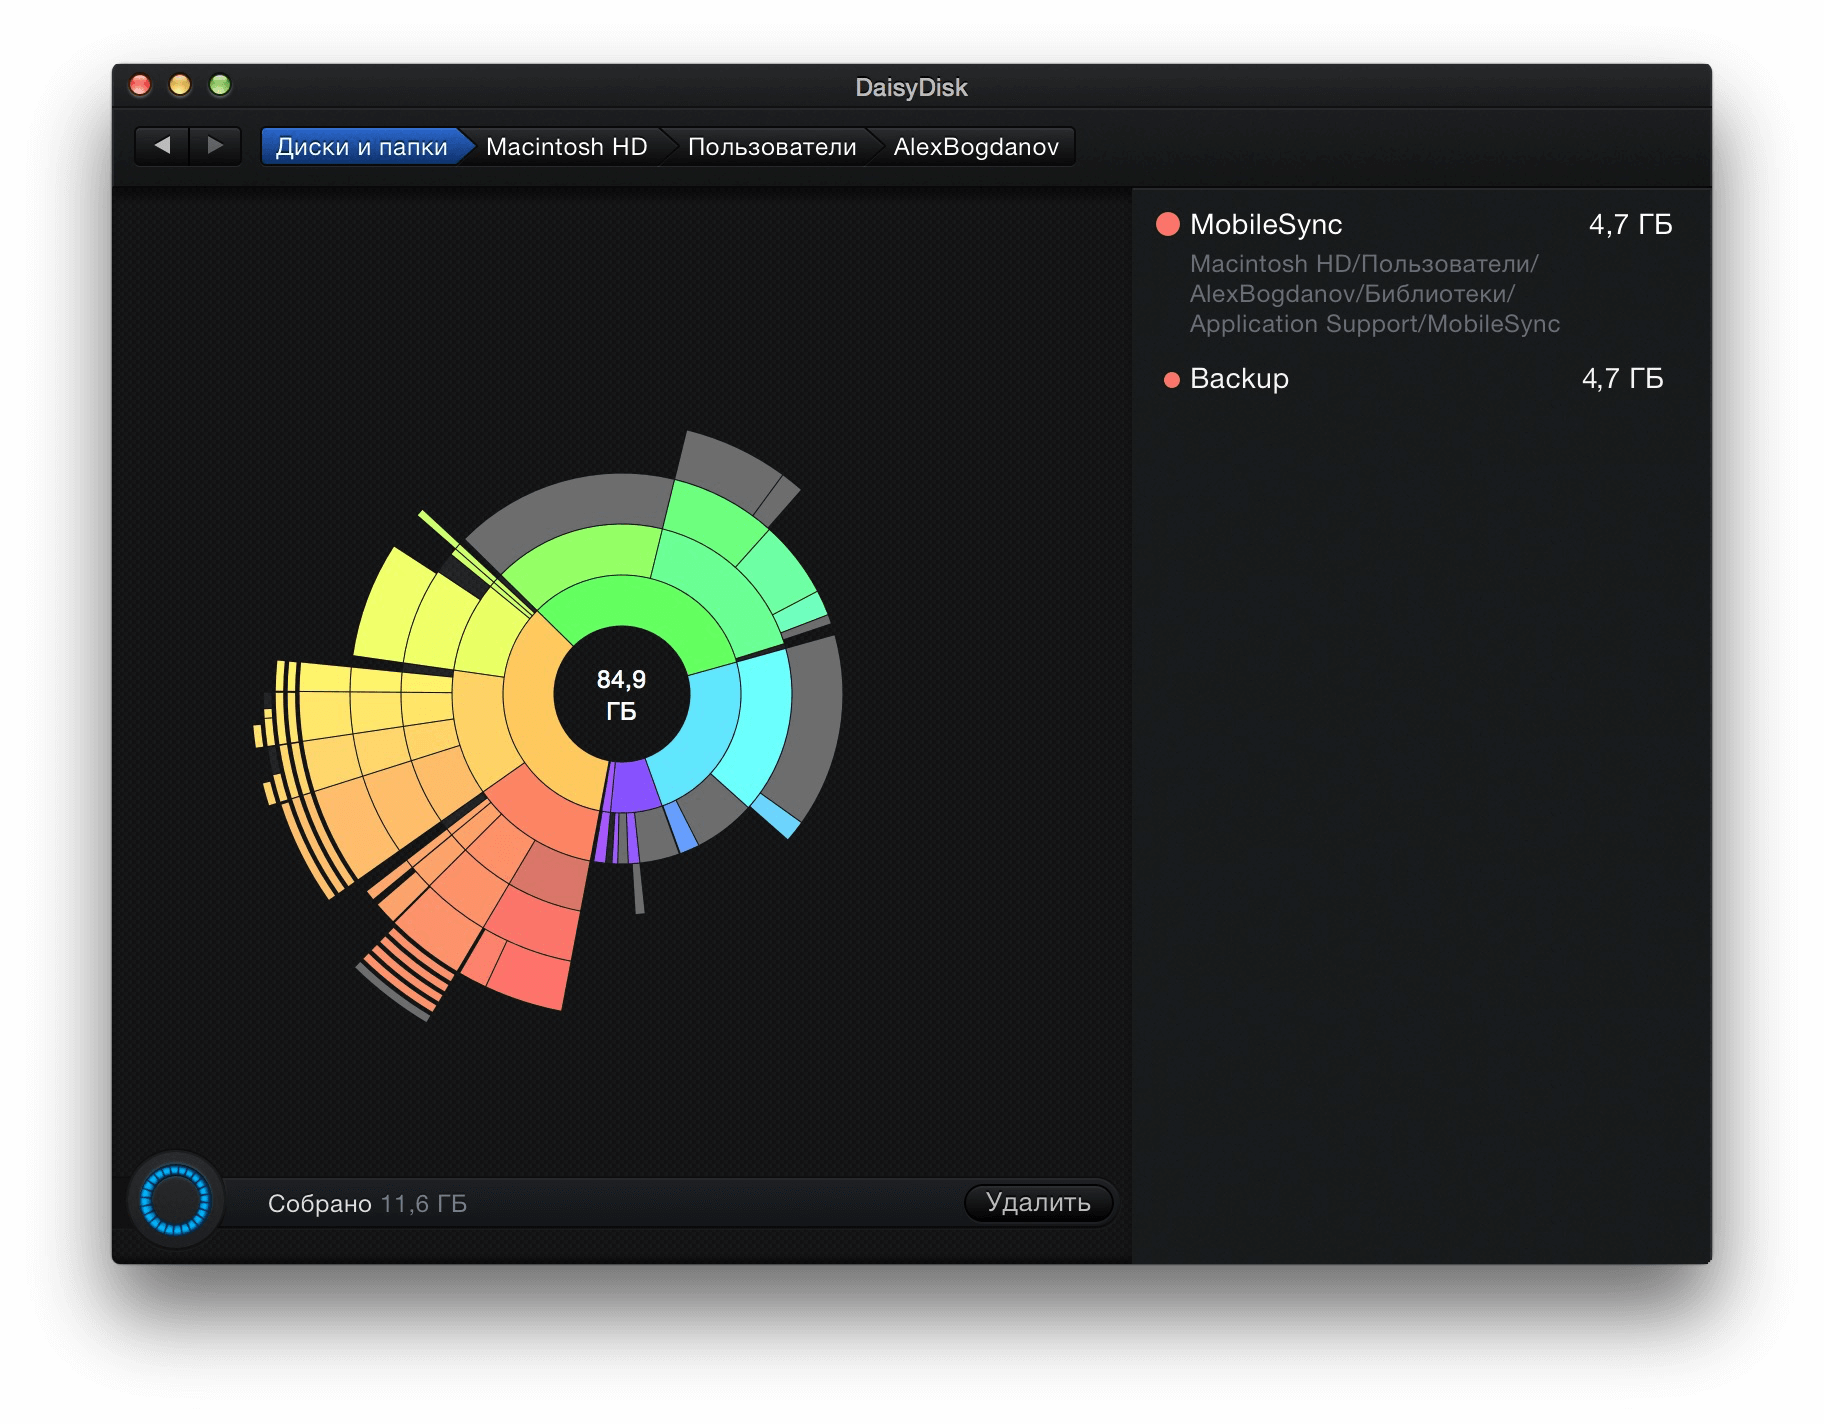This screenshot has height=1424, width=1824.
Task: Click the small red dot beside Backup
Action: coord(1171,379)
